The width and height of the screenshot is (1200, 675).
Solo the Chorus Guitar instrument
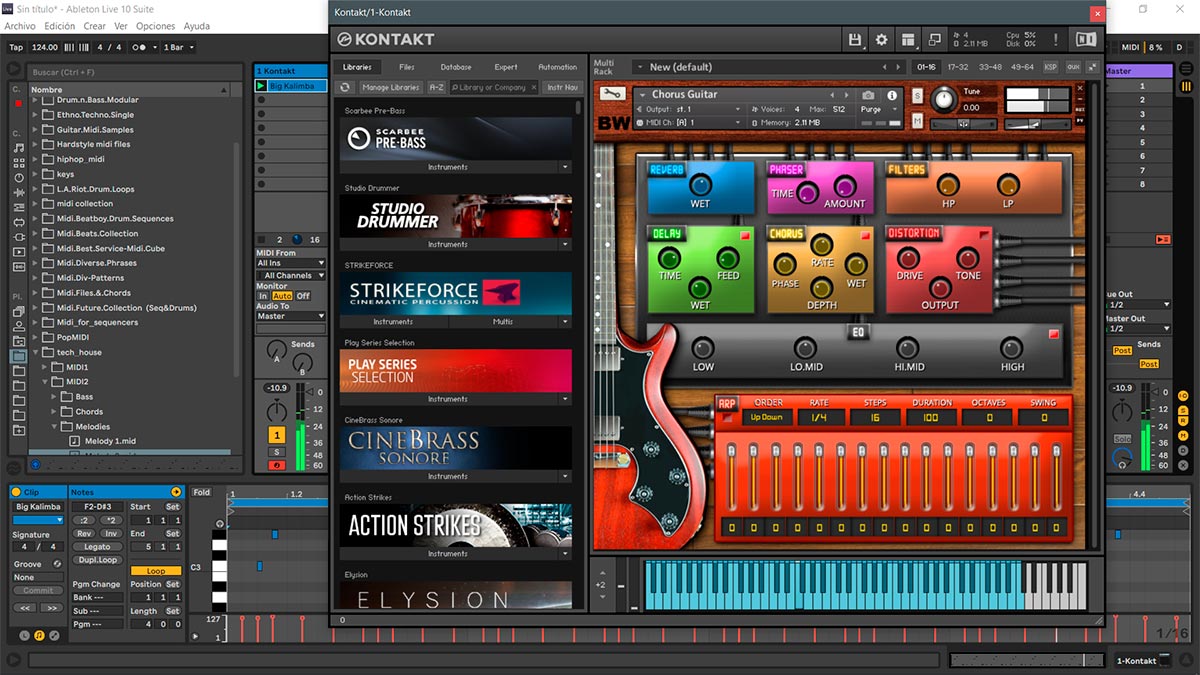[917, 95]
